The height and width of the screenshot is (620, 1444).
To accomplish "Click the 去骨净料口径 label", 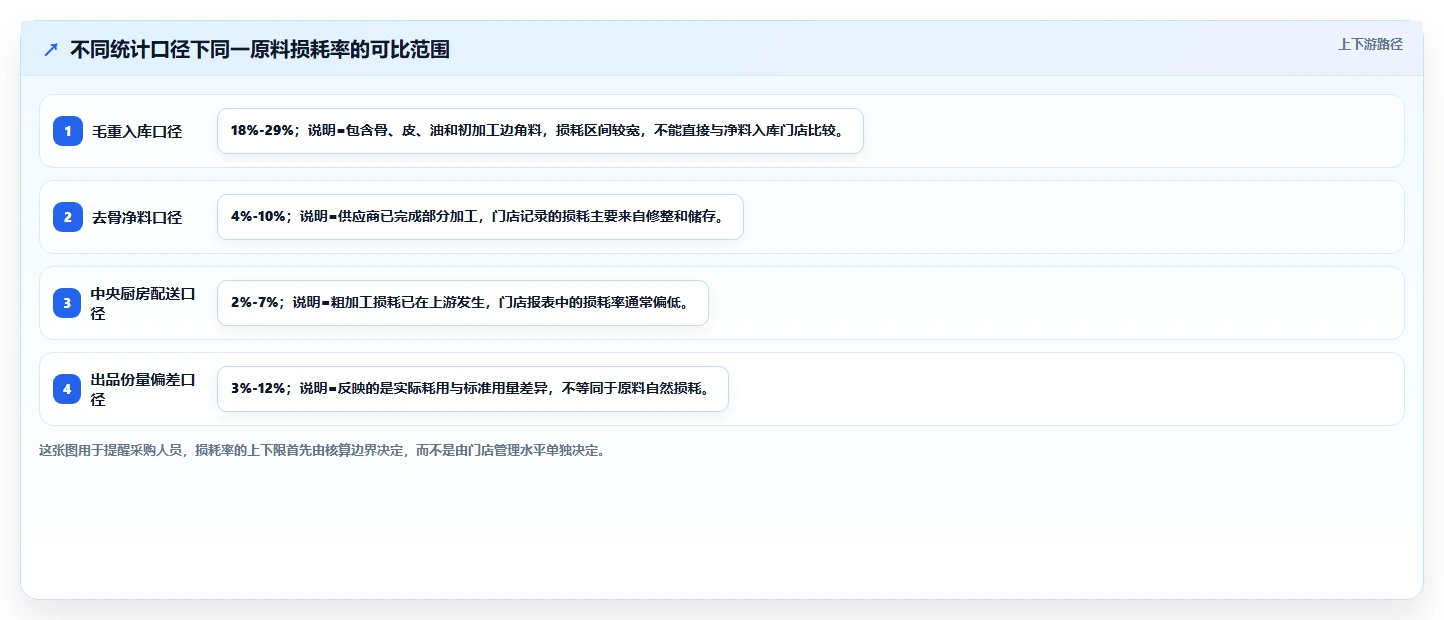I will (137, 217).
